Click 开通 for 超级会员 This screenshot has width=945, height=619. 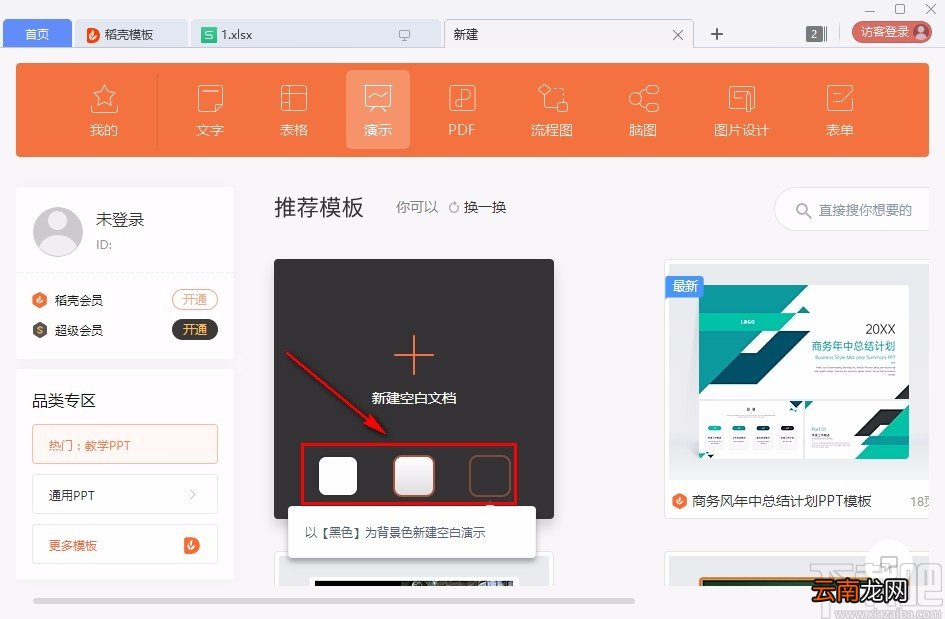pyautogui.click(x=195, y=330)
